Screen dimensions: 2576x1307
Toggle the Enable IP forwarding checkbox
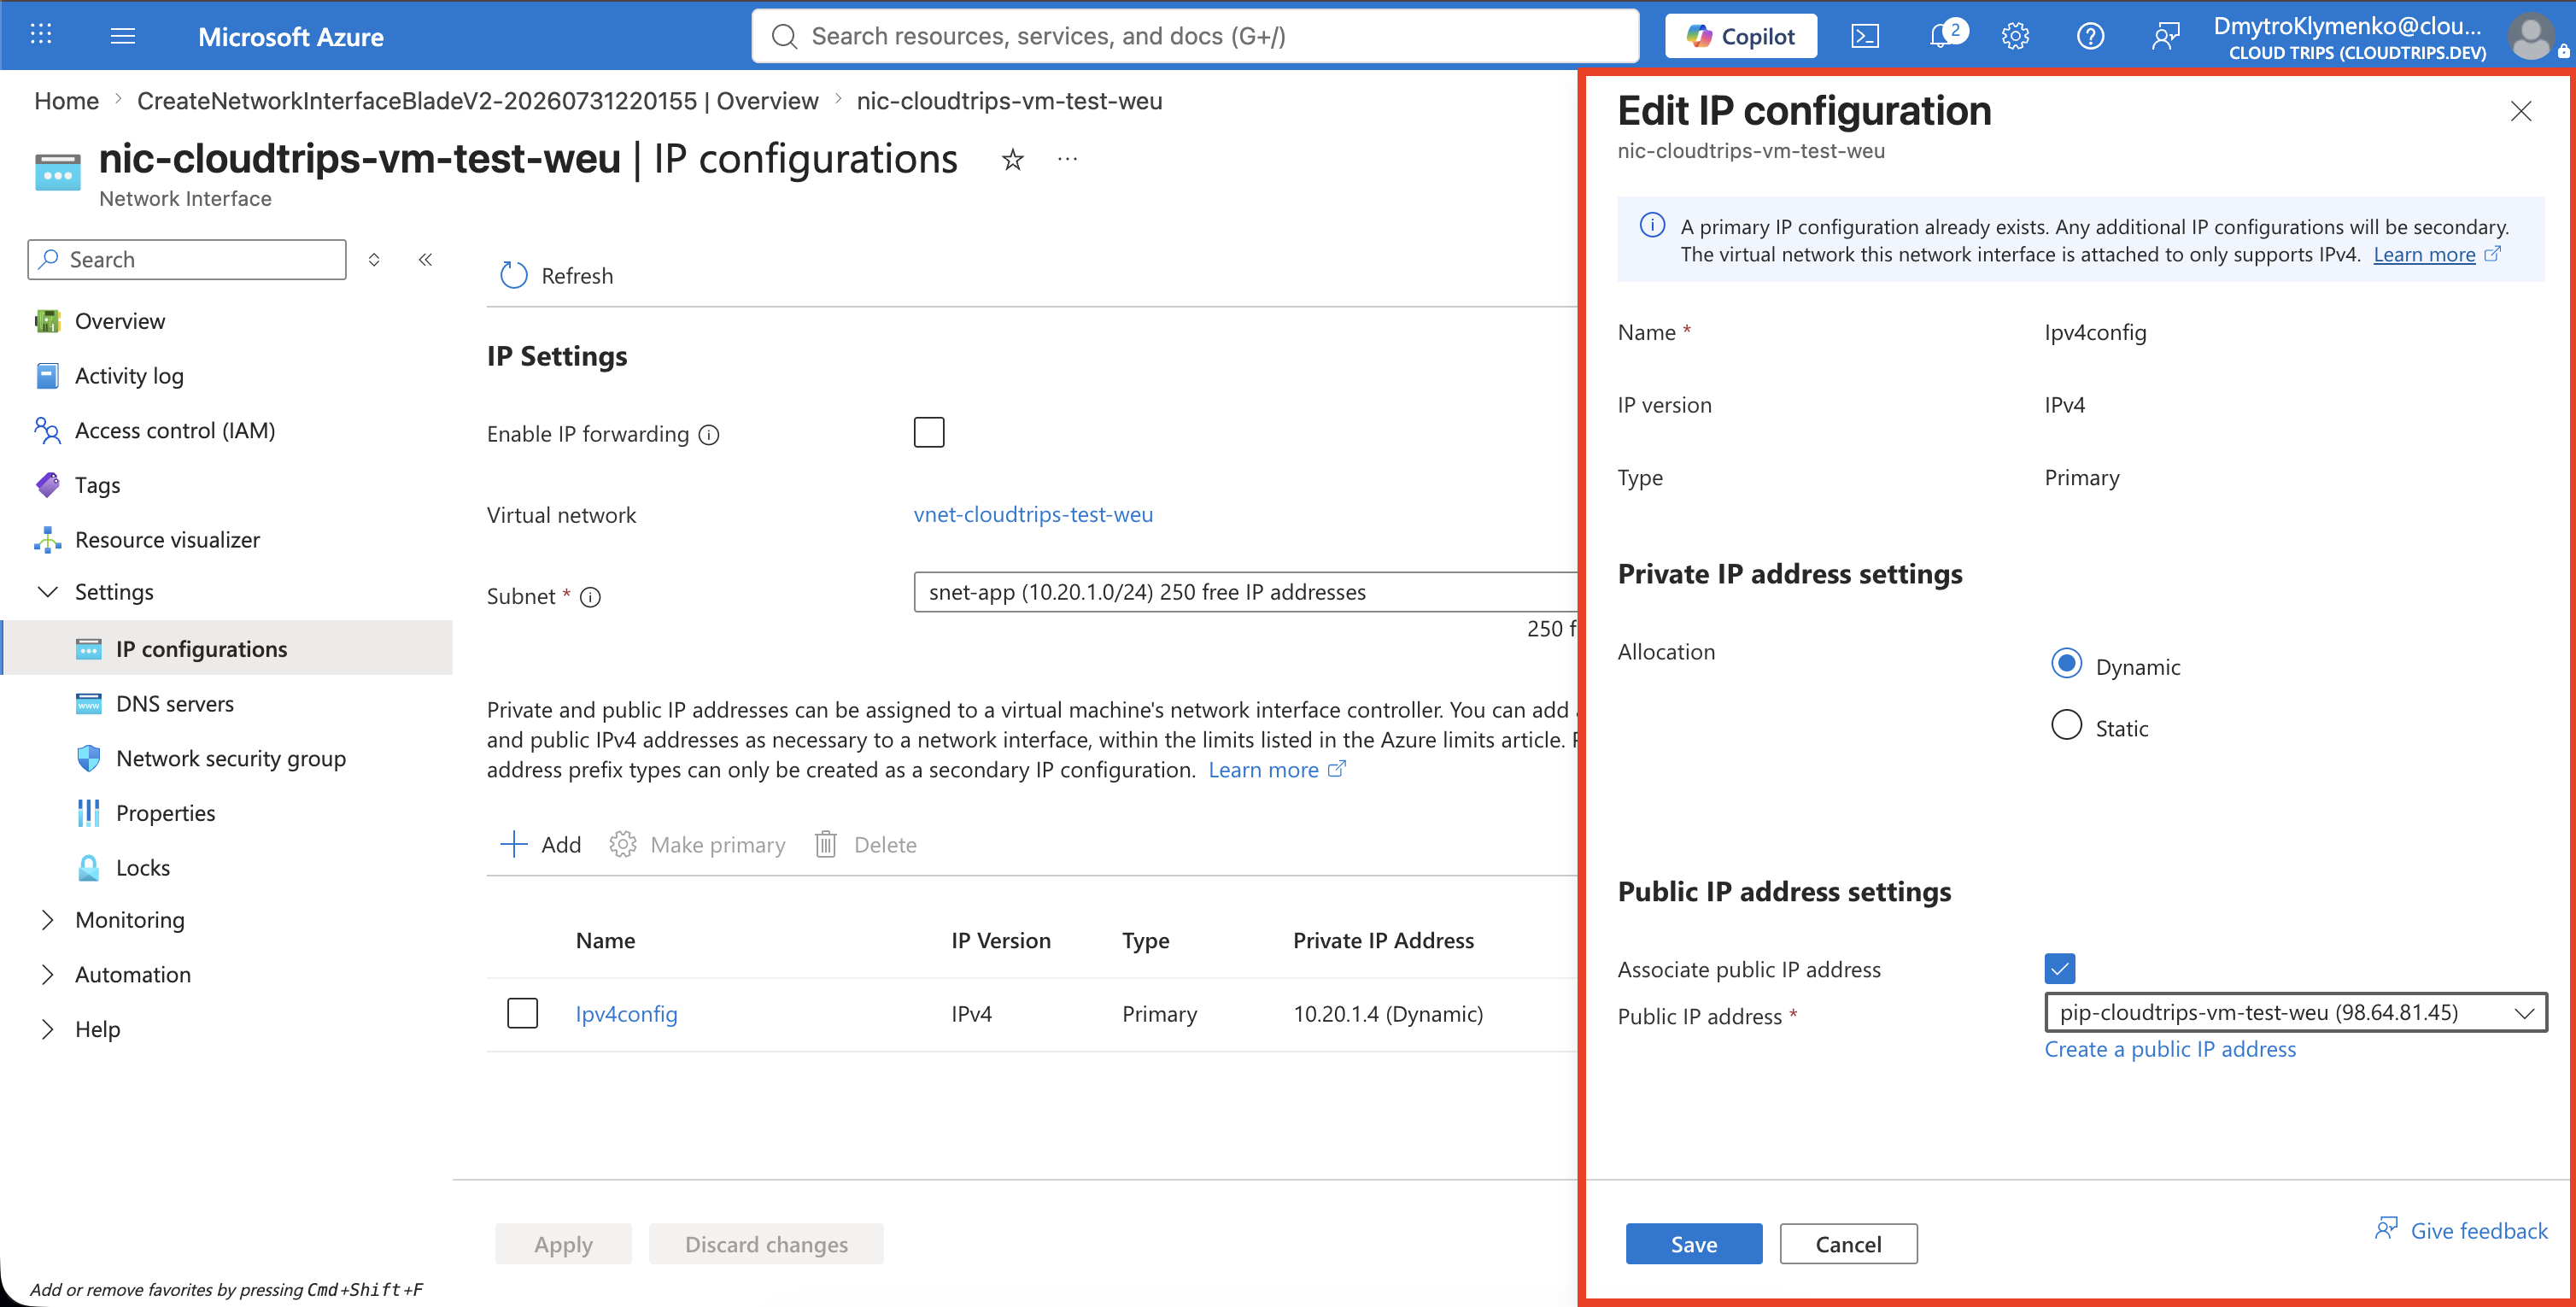928,432
